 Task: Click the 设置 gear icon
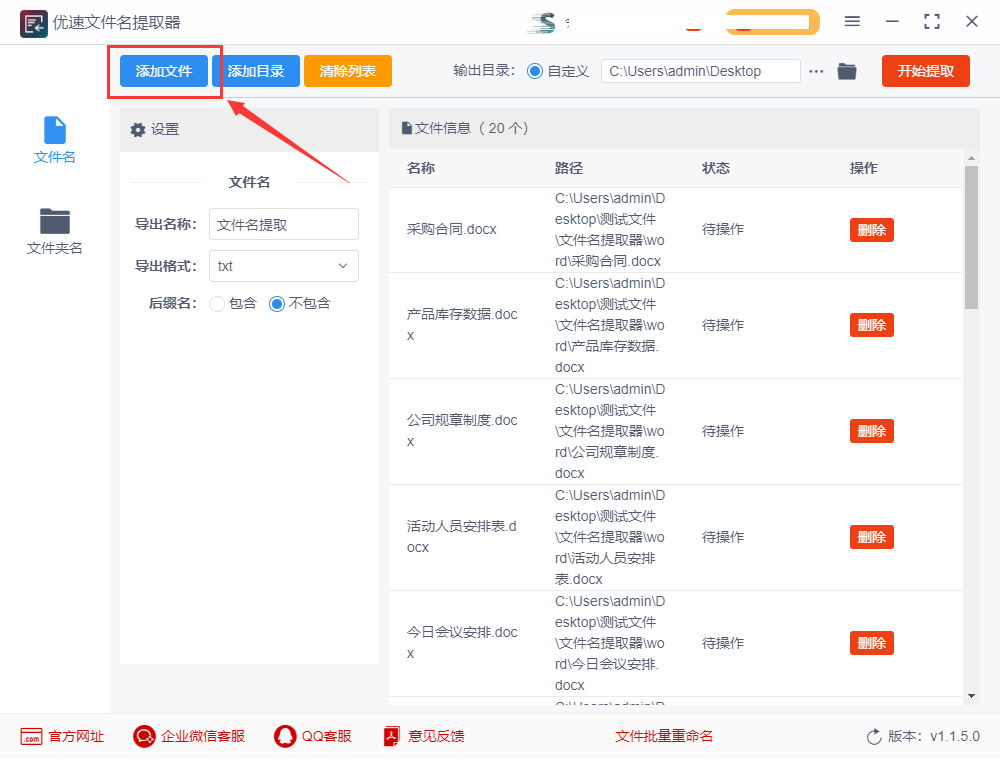138,130
